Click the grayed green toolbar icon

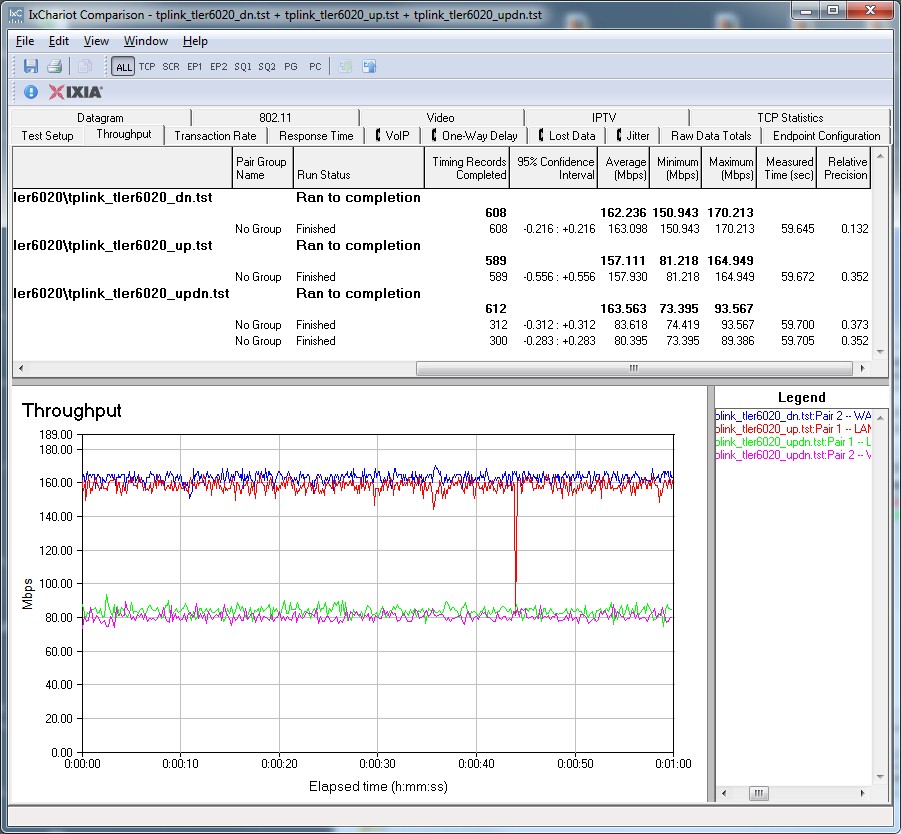pyautogui.click(x=345, y=66)
